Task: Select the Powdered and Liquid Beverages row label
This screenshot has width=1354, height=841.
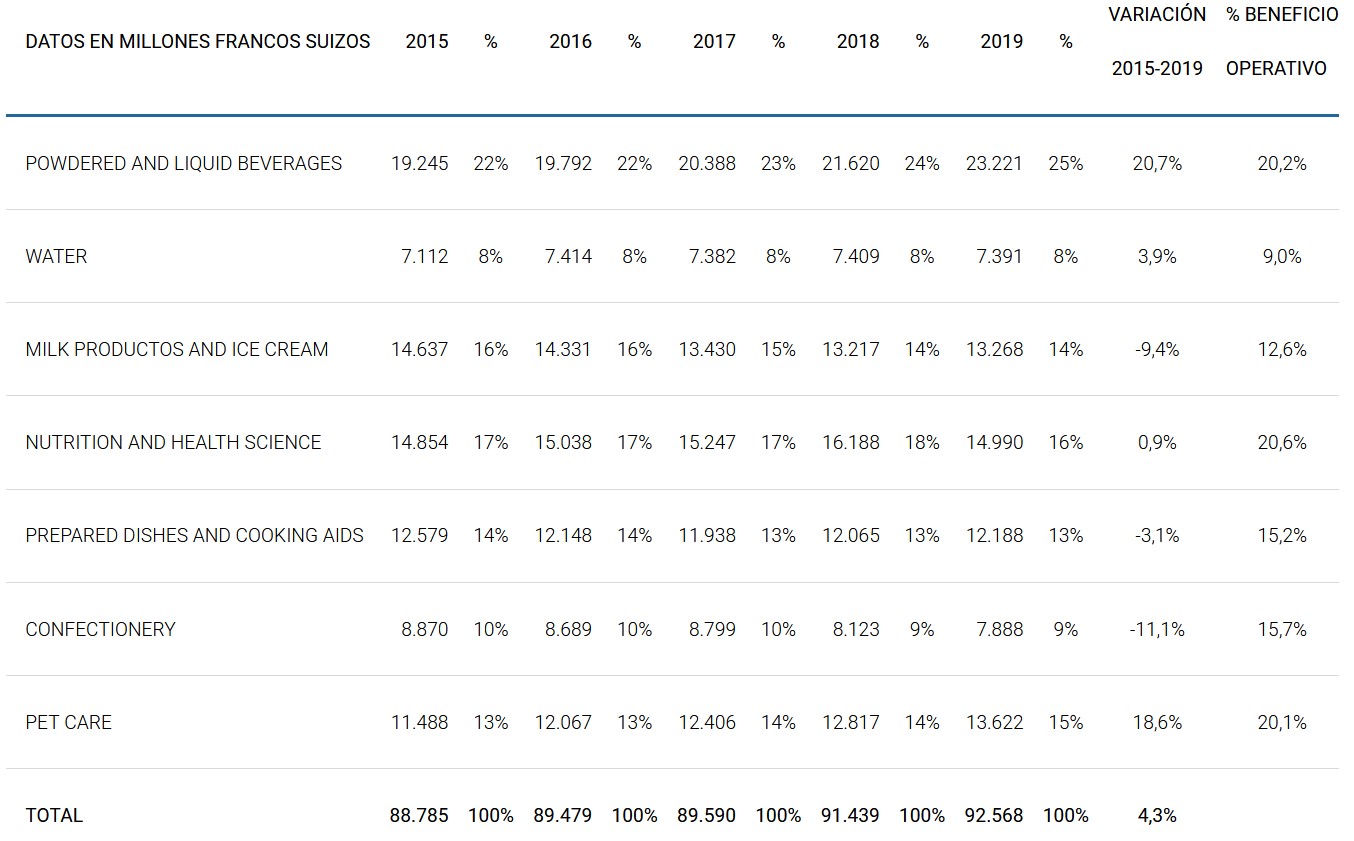Action: click(184, 164)
